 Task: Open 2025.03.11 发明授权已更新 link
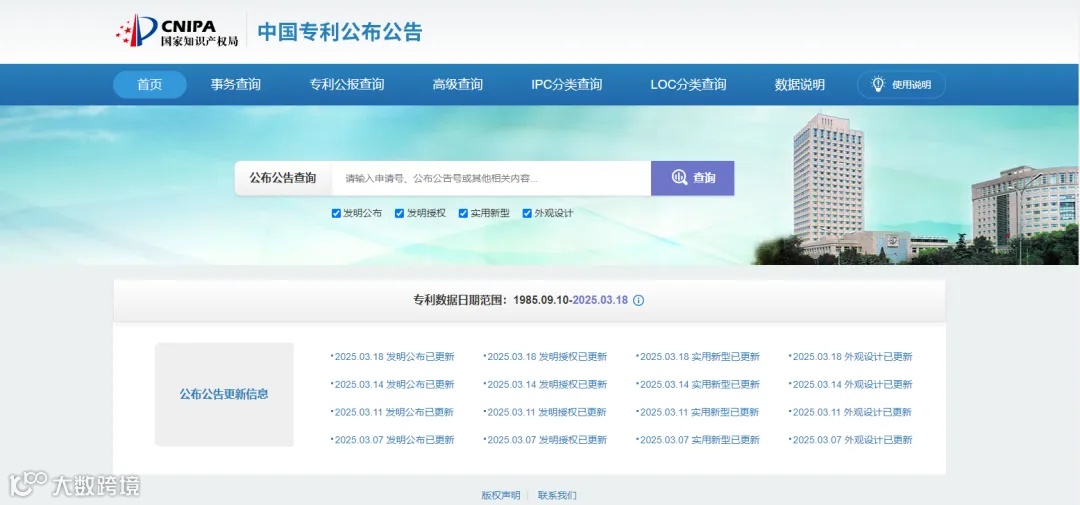tap(547, 412)
